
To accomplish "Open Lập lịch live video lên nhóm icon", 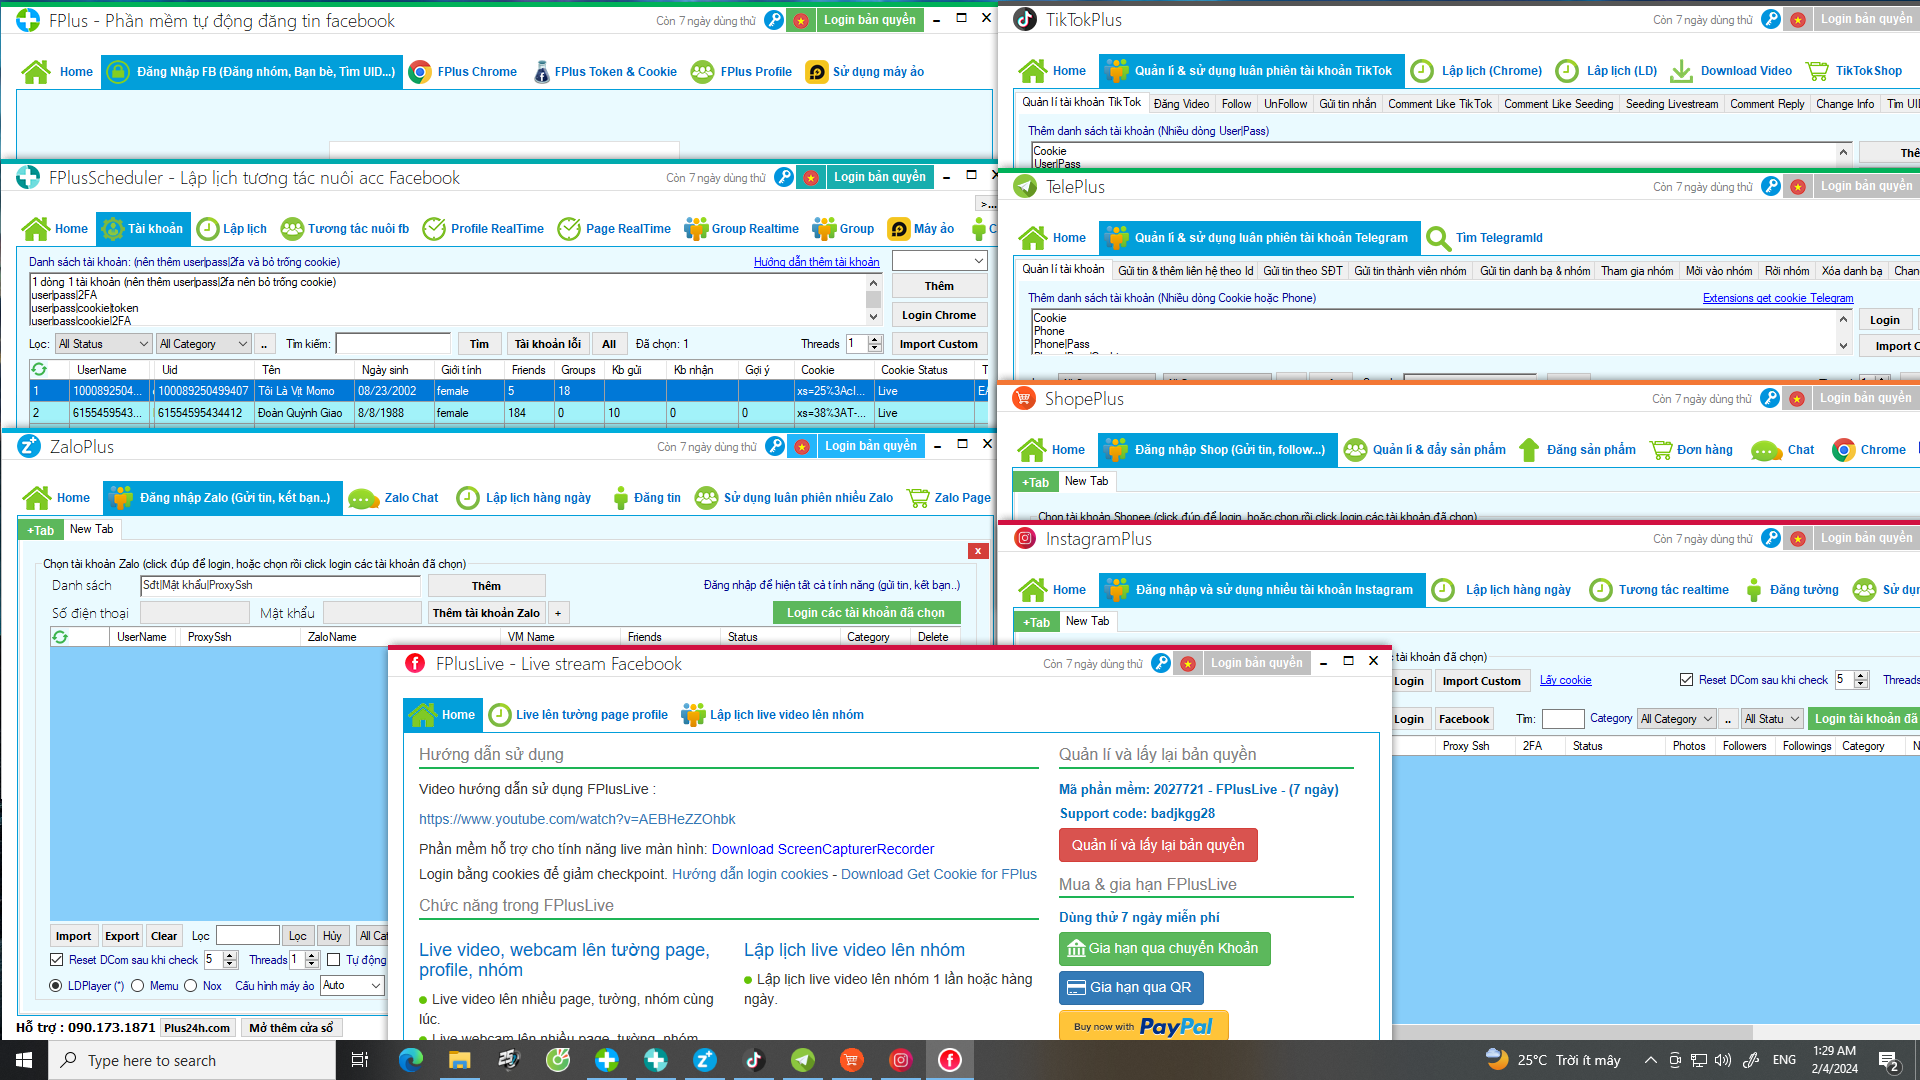I will point(693,715).
